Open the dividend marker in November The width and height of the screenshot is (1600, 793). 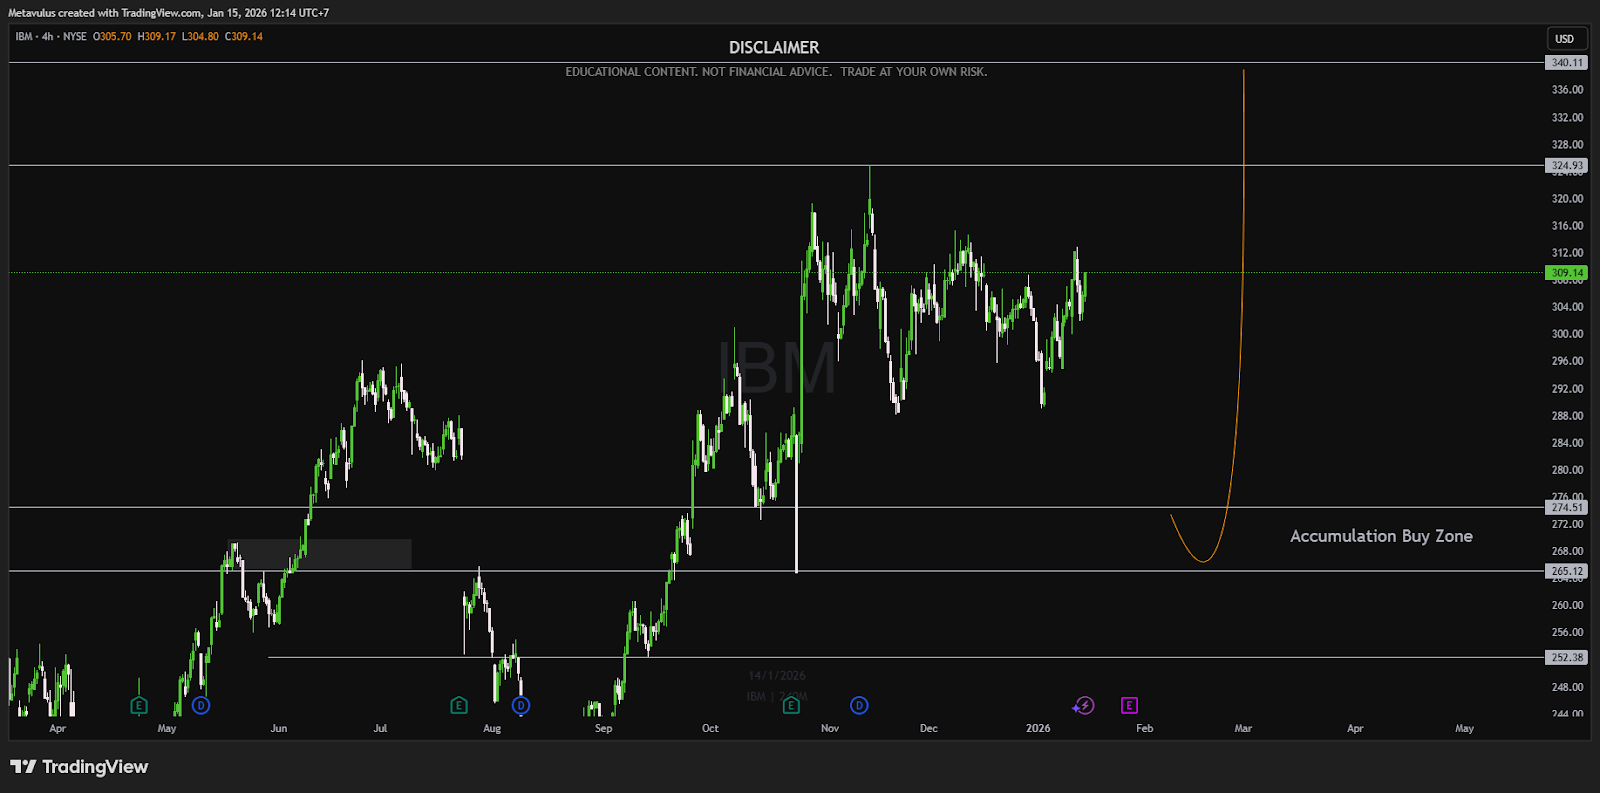click(859, 706)
